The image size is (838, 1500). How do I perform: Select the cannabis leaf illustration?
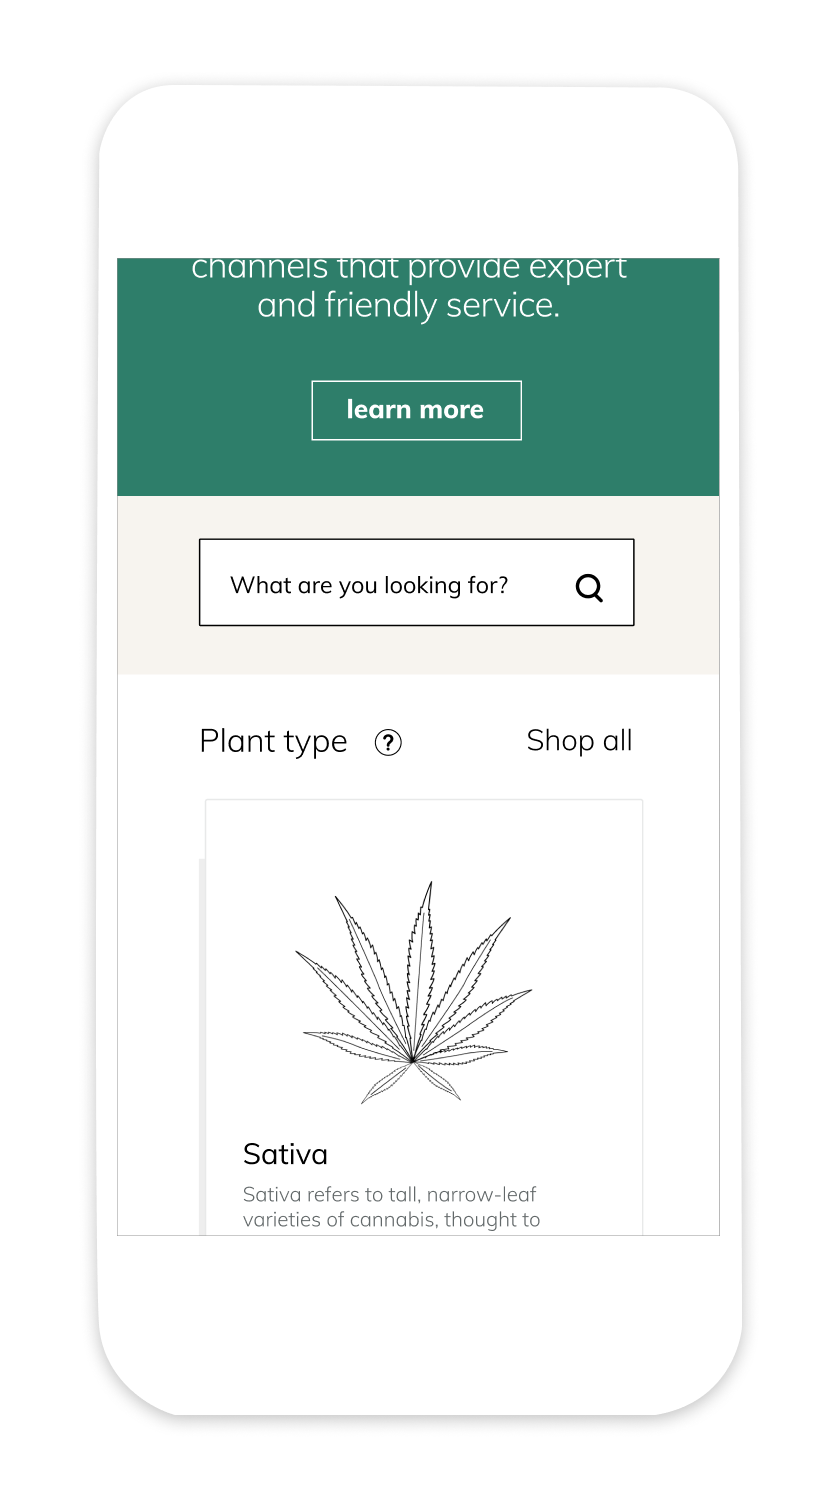[414, 993]
